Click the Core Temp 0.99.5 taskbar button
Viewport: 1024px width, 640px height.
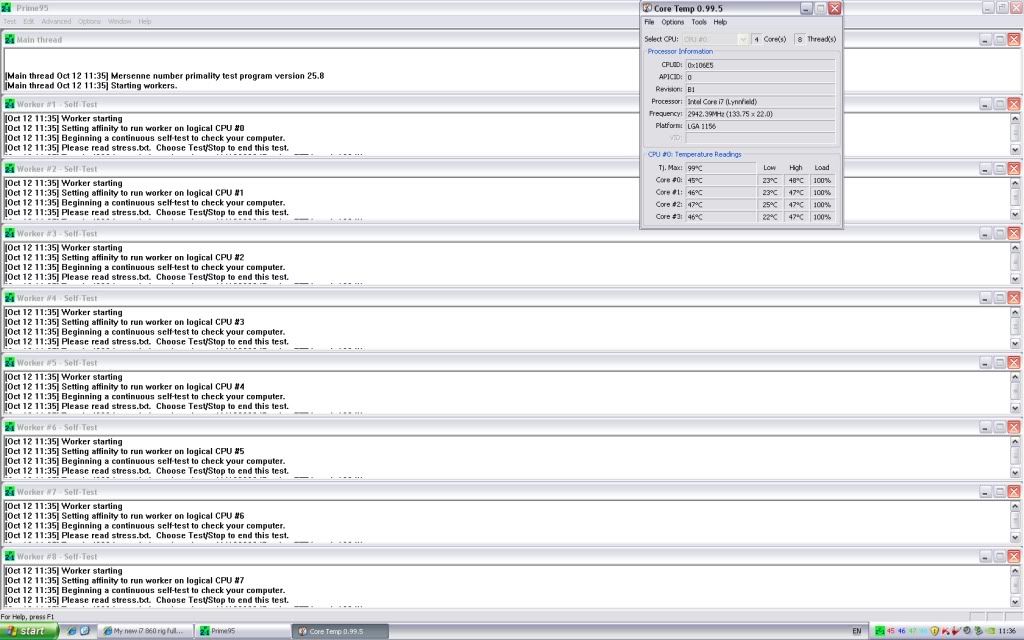tap(340, 631)
